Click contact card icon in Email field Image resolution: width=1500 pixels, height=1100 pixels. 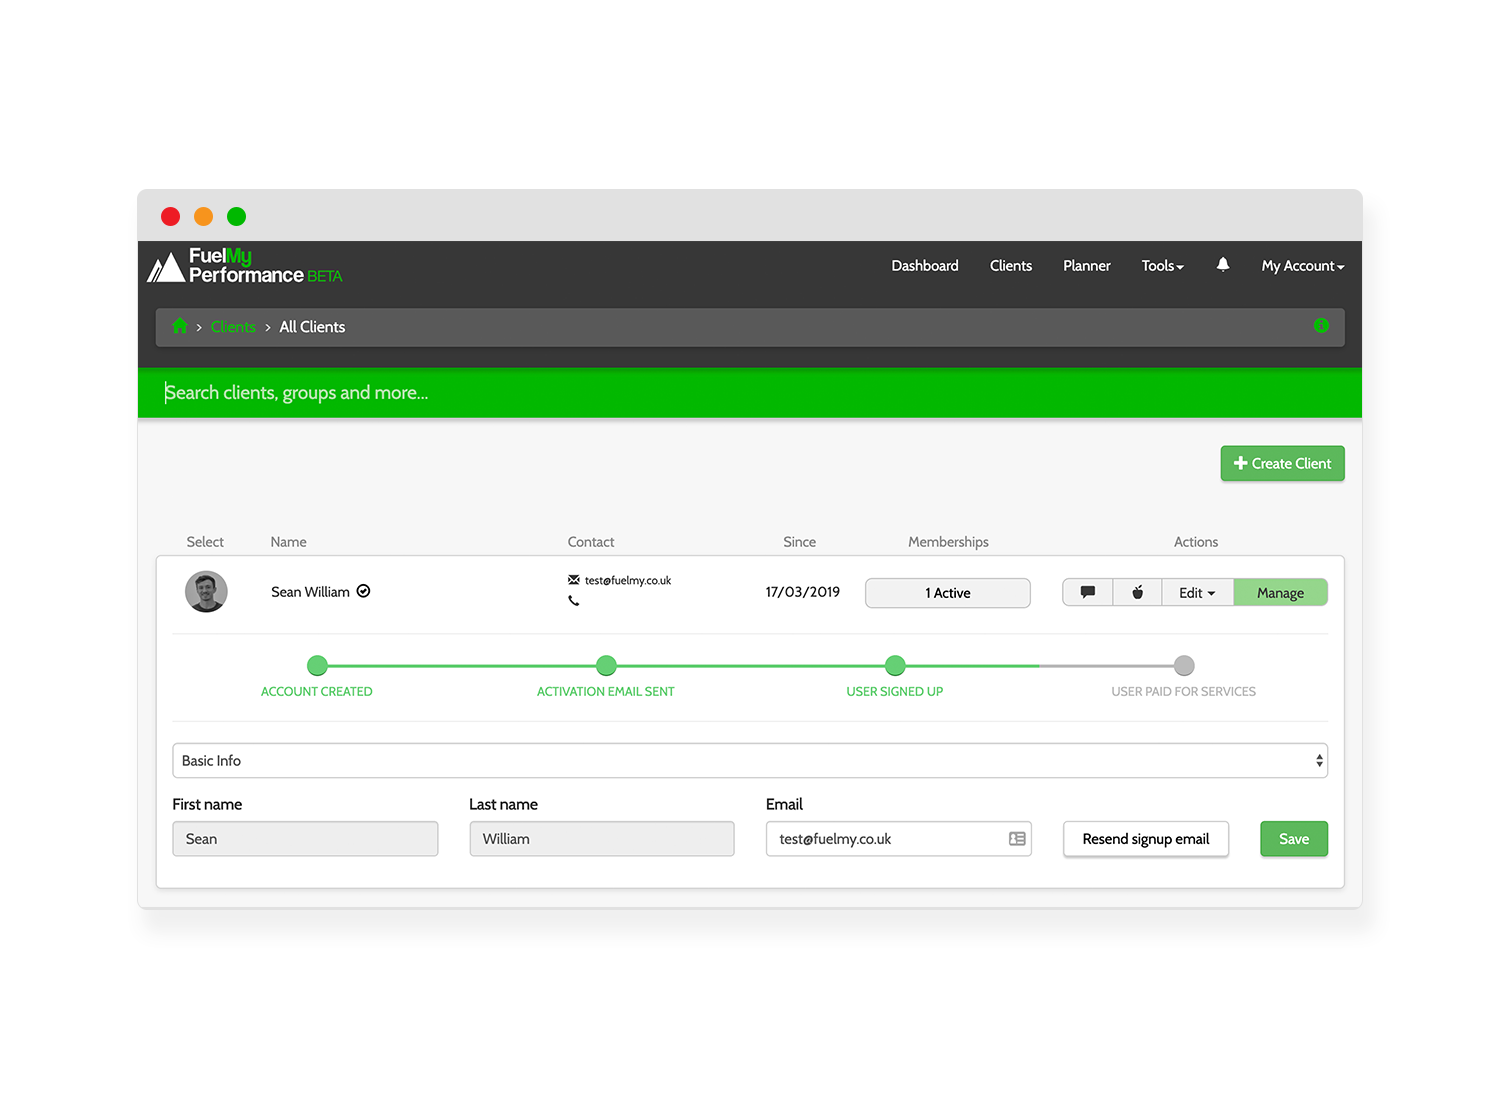(x=1017, y=839)
